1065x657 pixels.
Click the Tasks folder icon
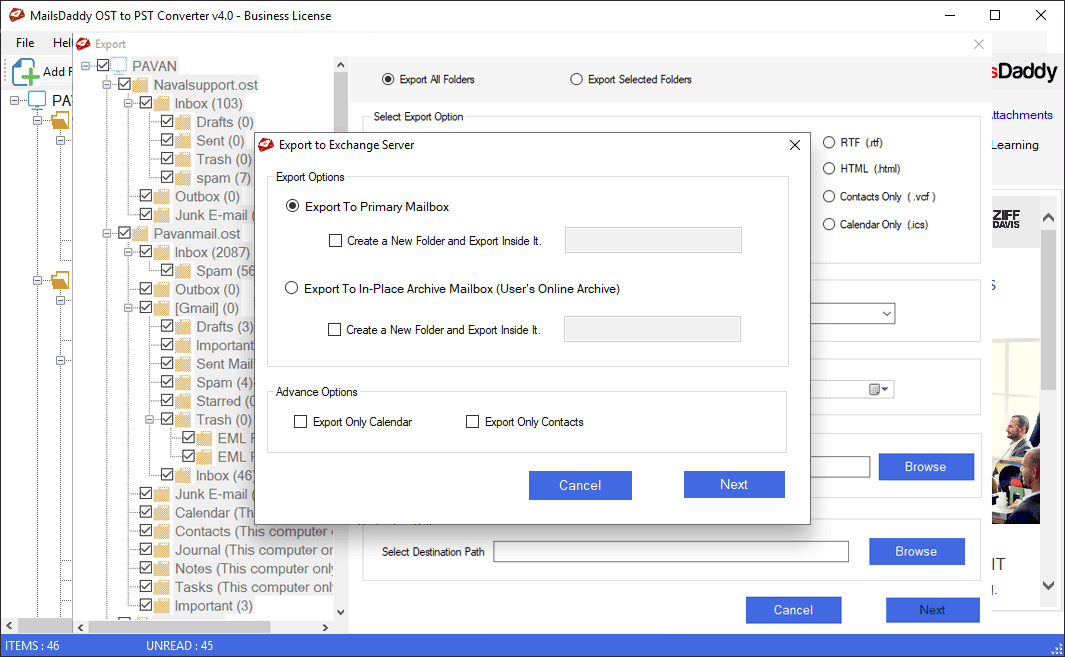(162, 587)
